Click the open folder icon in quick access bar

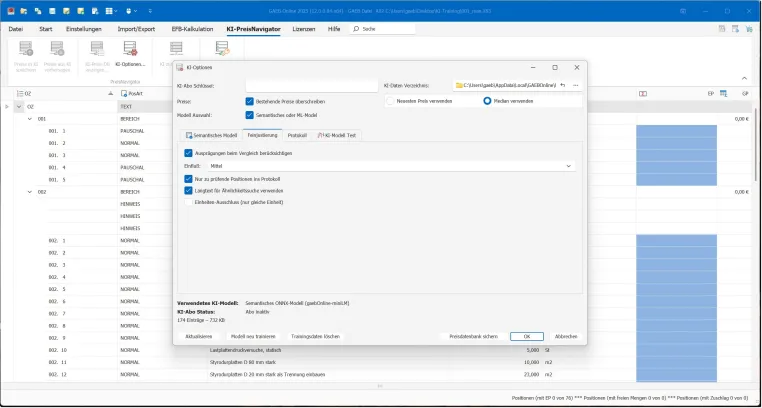pyautogui.click(x=24, y=11)
